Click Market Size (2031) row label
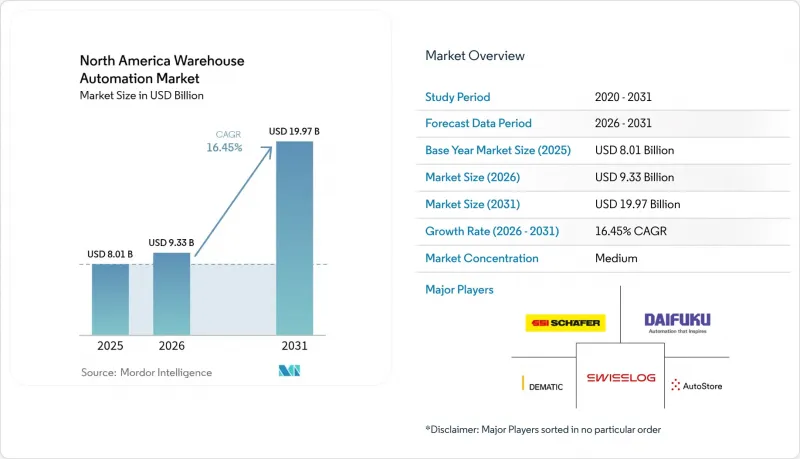800x459 pixels. [x=472, y=204]
